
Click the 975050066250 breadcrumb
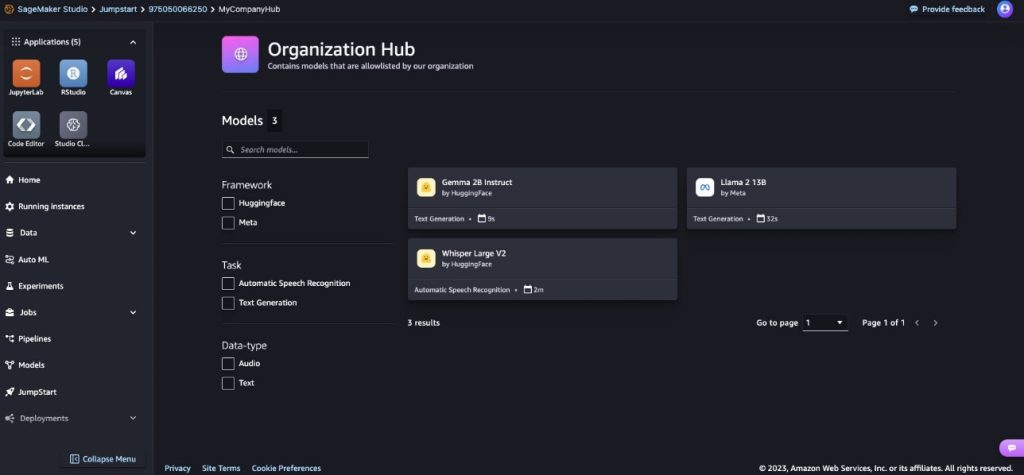tap(178, 9)
